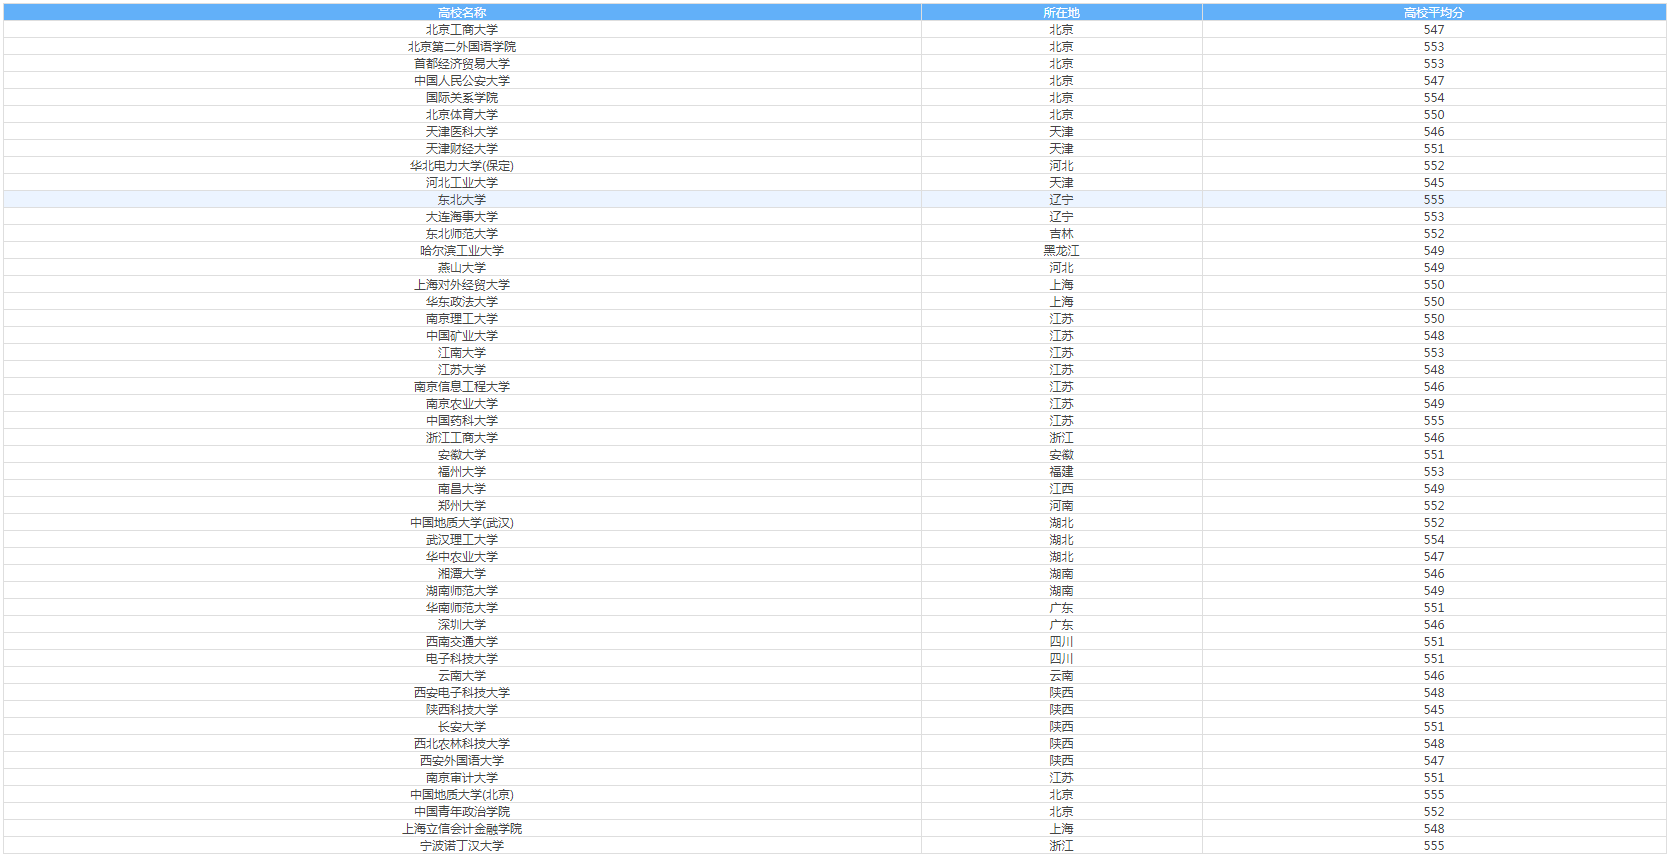
Task: Click the 河南 location cell
Action: click(1061, 506)
